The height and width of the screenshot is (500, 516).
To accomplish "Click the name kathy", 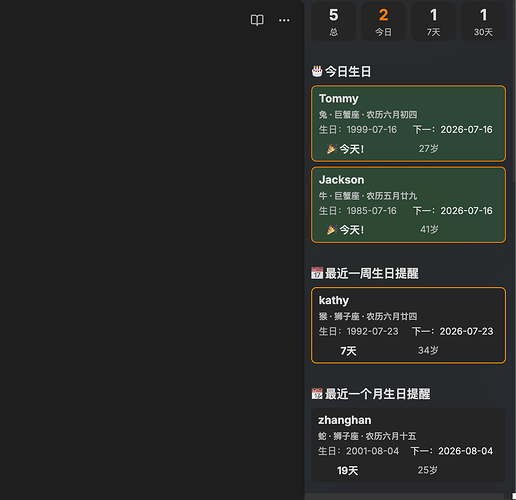I will click(x=334, y=301).
